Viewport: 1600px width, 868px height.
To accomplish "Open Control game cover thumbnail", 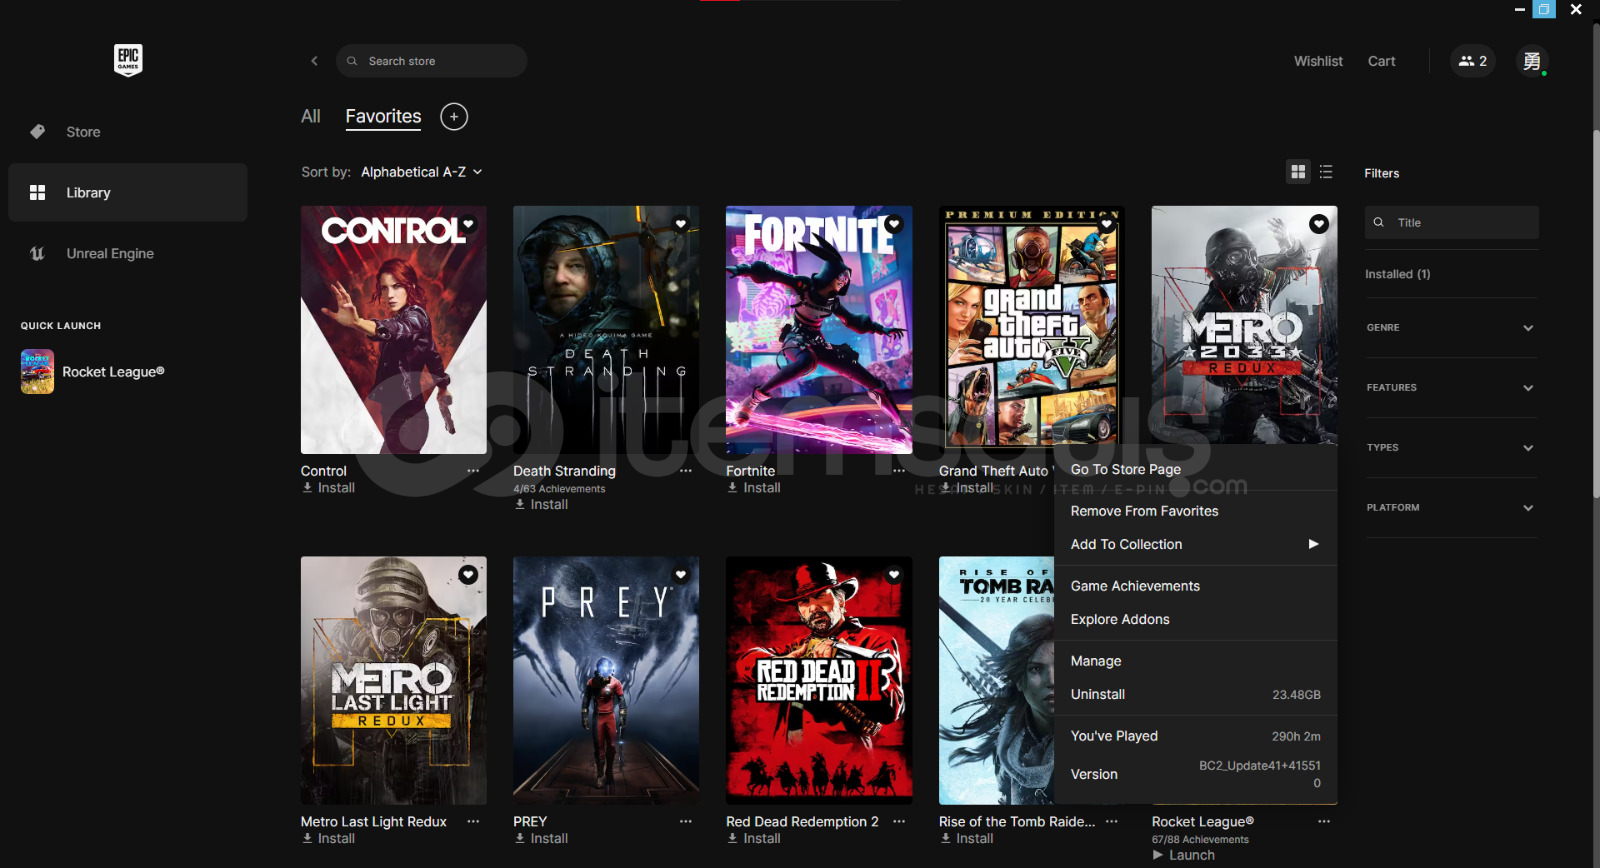I will click(394, 330).
